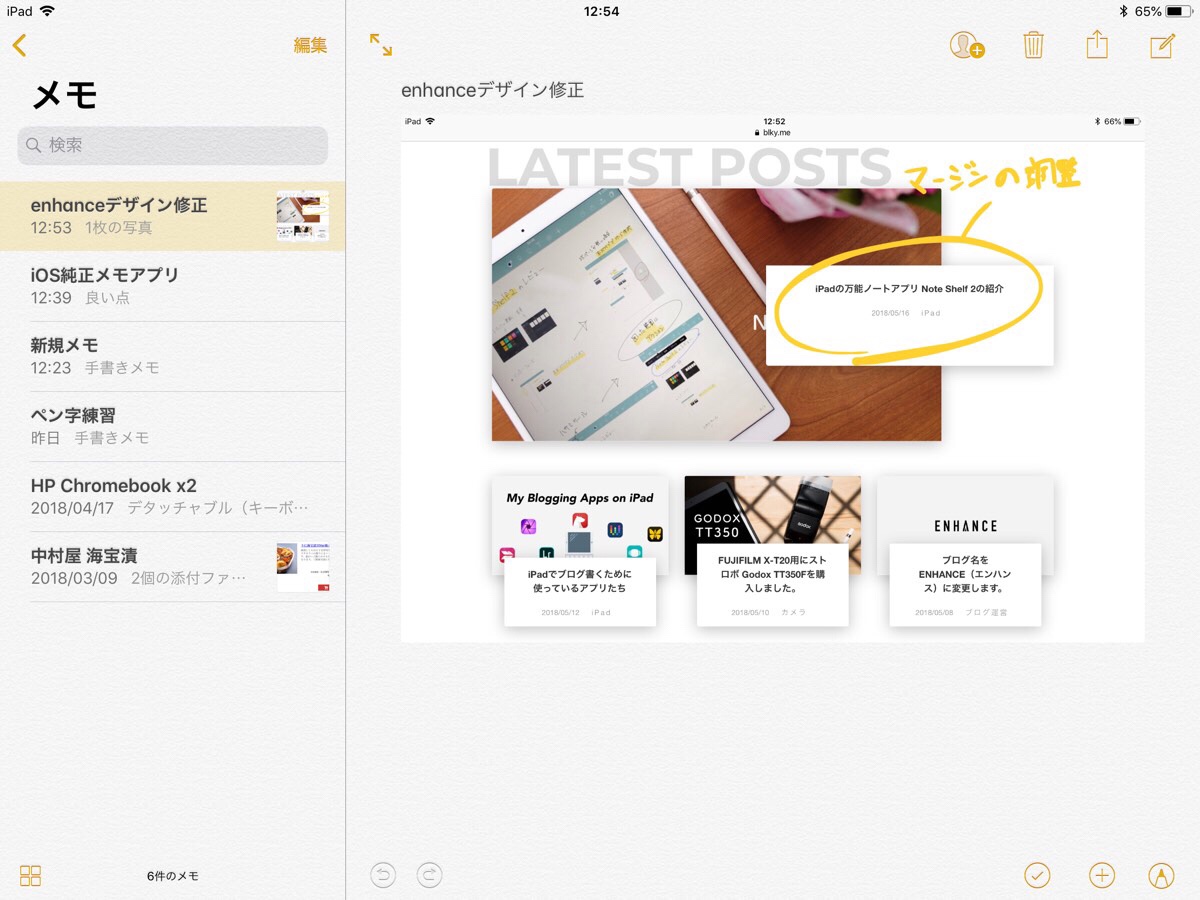This screenshot has width=1200, height=900.
Task: Expand note to full screen
Action: click(380, 44)
